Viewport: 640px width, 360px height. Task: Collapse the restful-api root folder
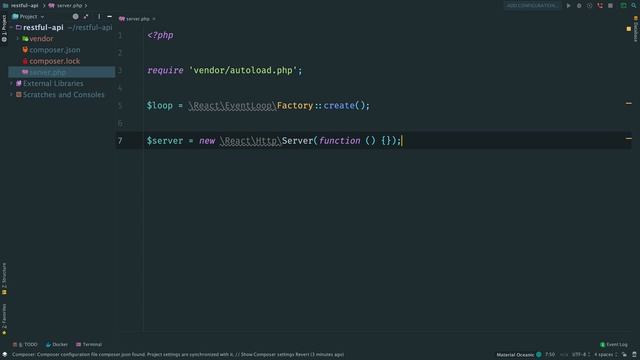(11, 27)
